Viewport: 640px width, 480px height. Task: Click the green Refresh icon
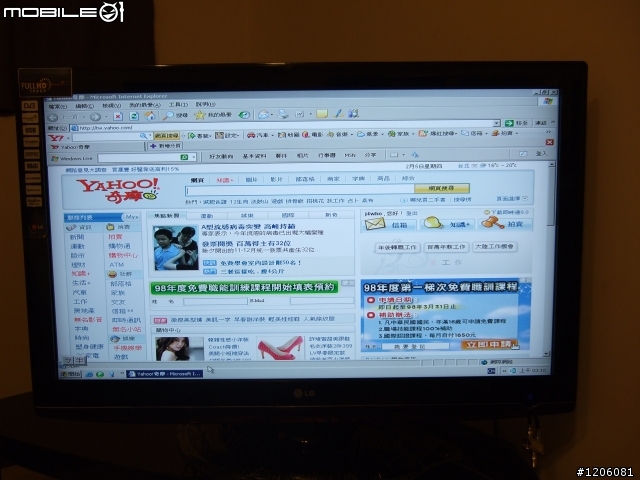tap(134, 116)
